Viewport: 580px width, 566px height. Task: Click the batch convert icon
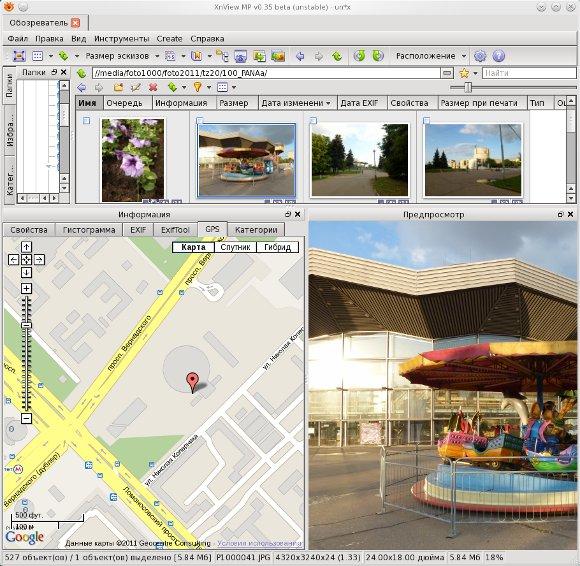pyautogui.click(x=259, y=56)
